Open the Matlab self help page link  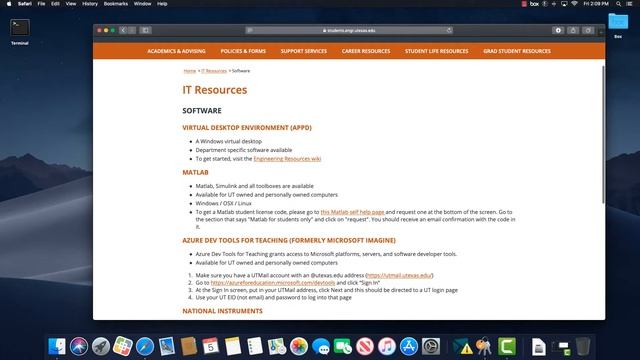point(352,212)
